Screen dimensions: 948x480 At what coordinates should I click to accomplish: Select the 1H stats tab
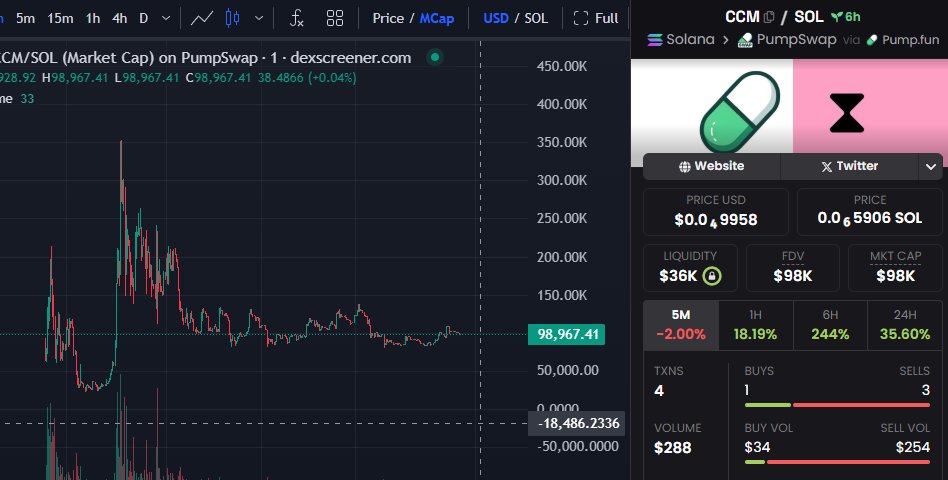coord(755,325)
